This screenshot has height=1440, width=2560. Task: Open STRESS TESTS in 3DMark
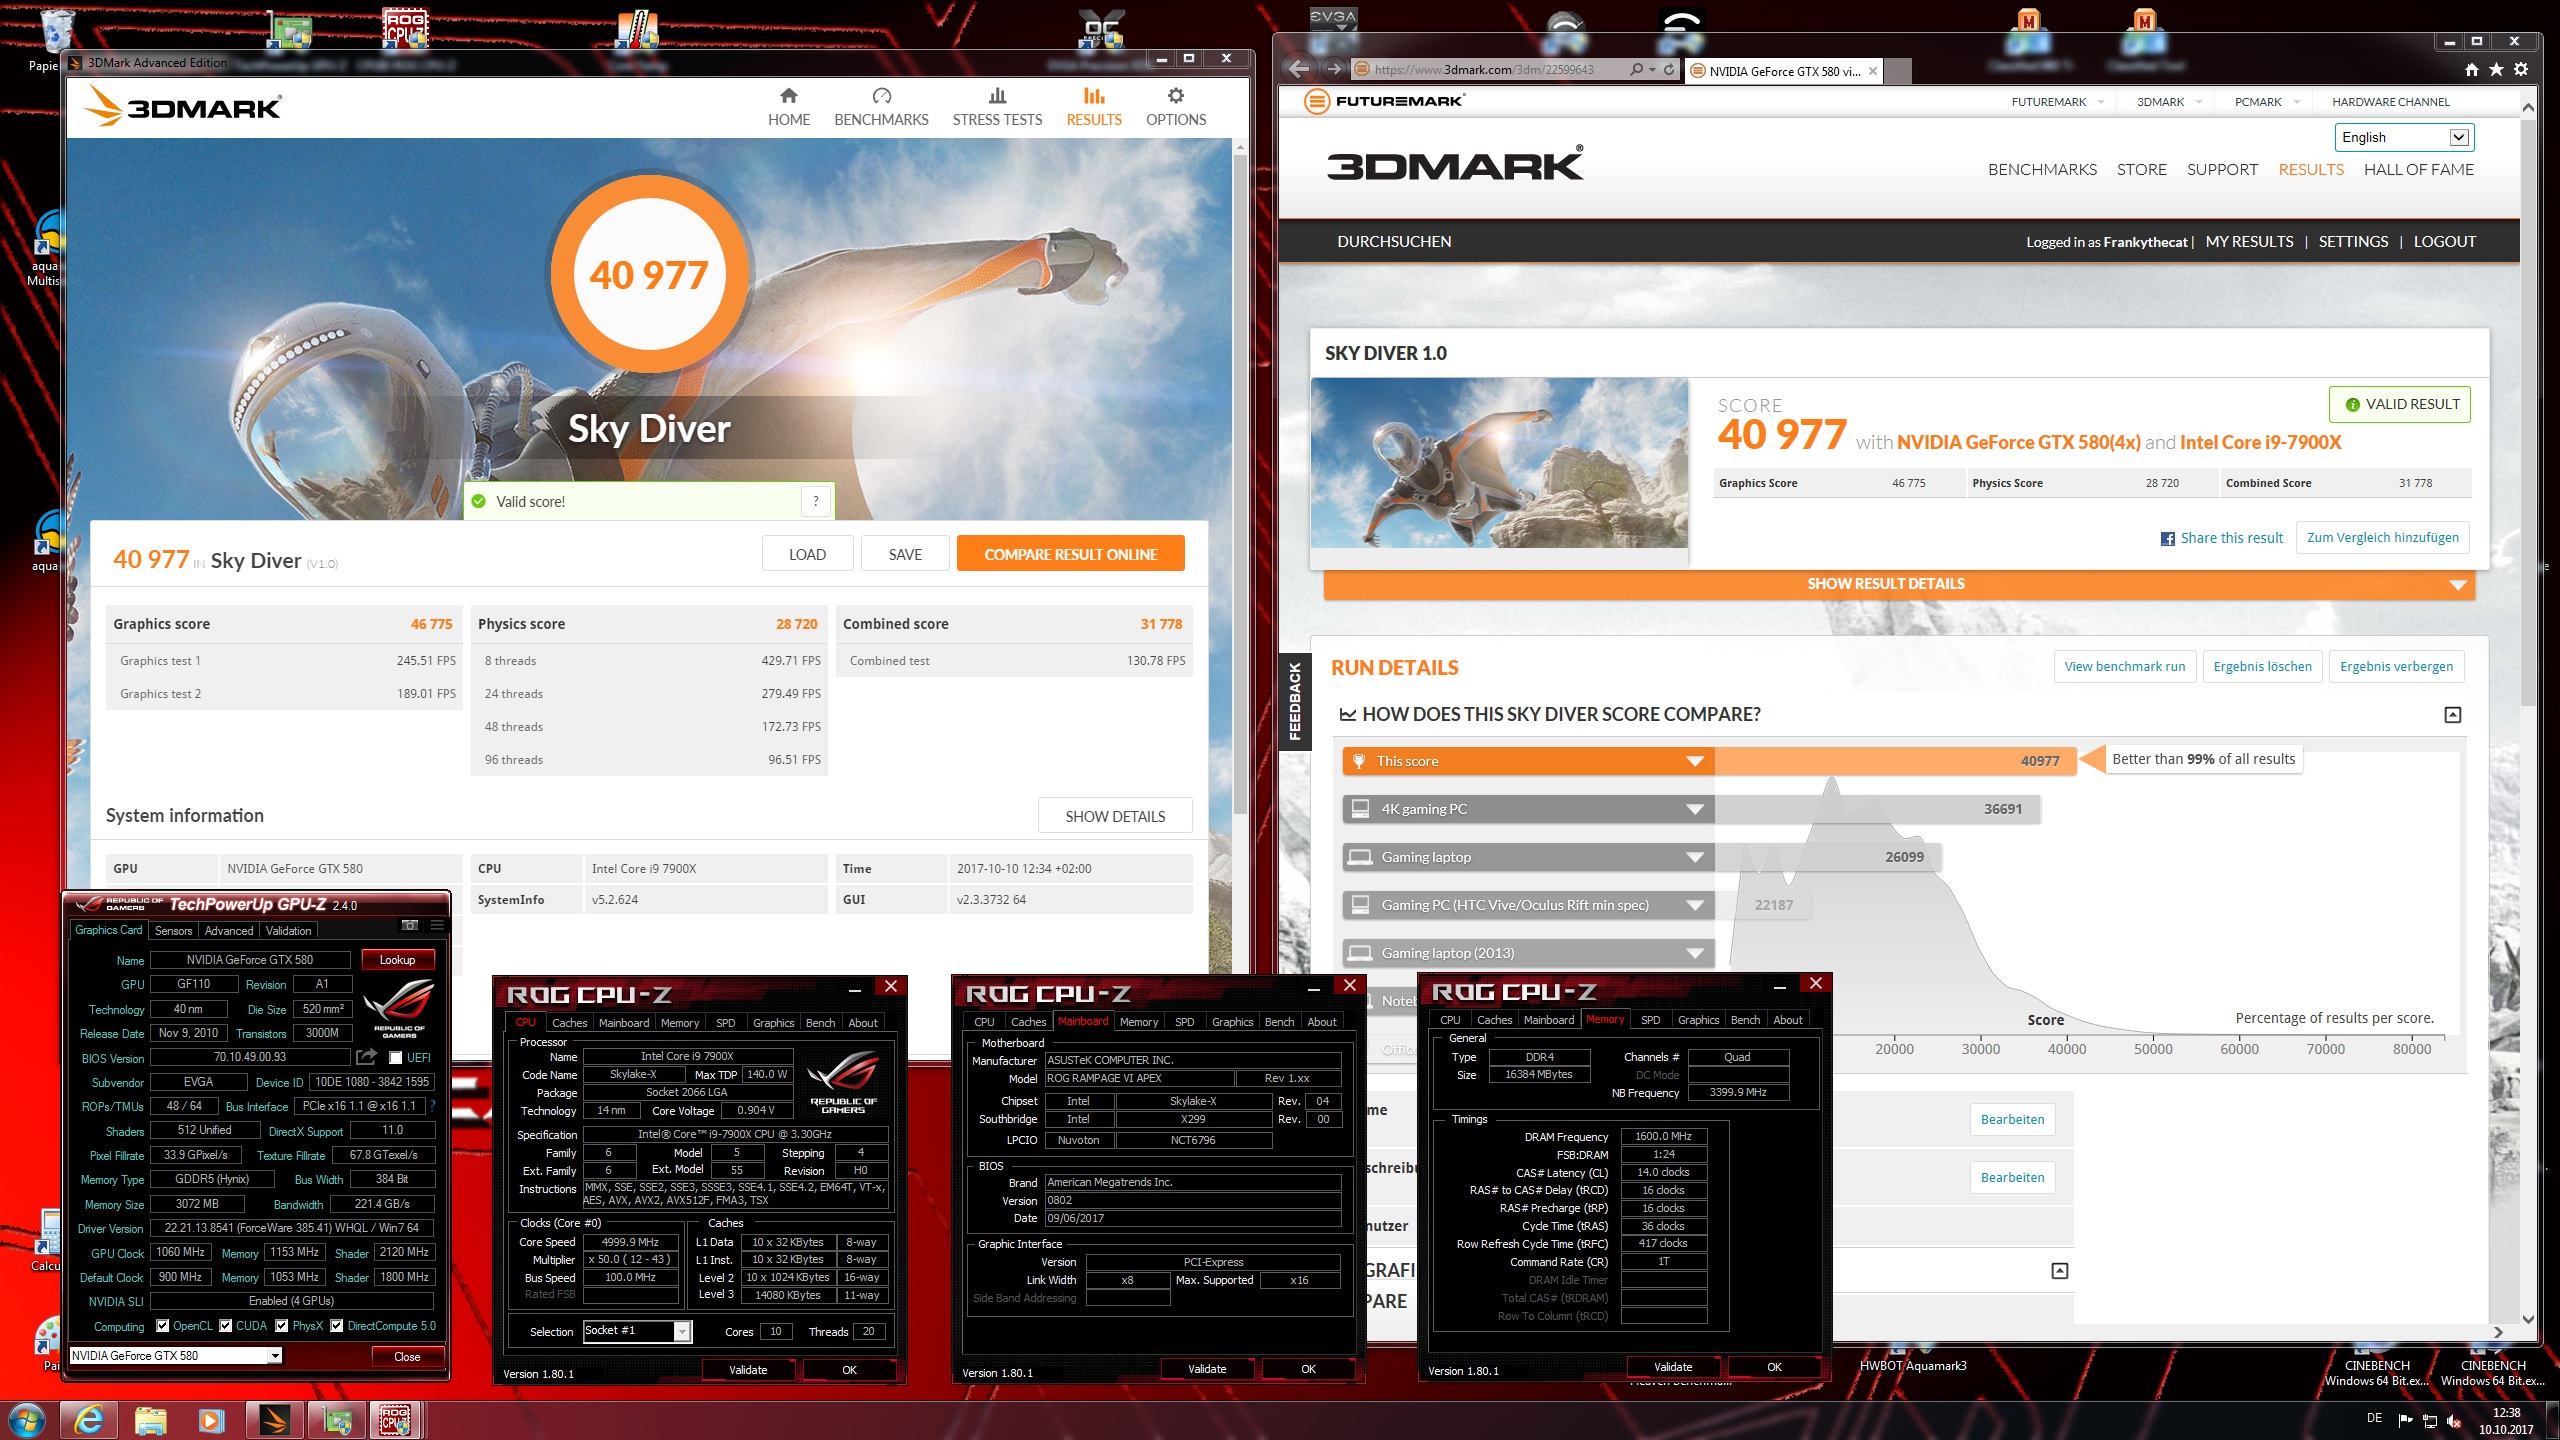997,108
